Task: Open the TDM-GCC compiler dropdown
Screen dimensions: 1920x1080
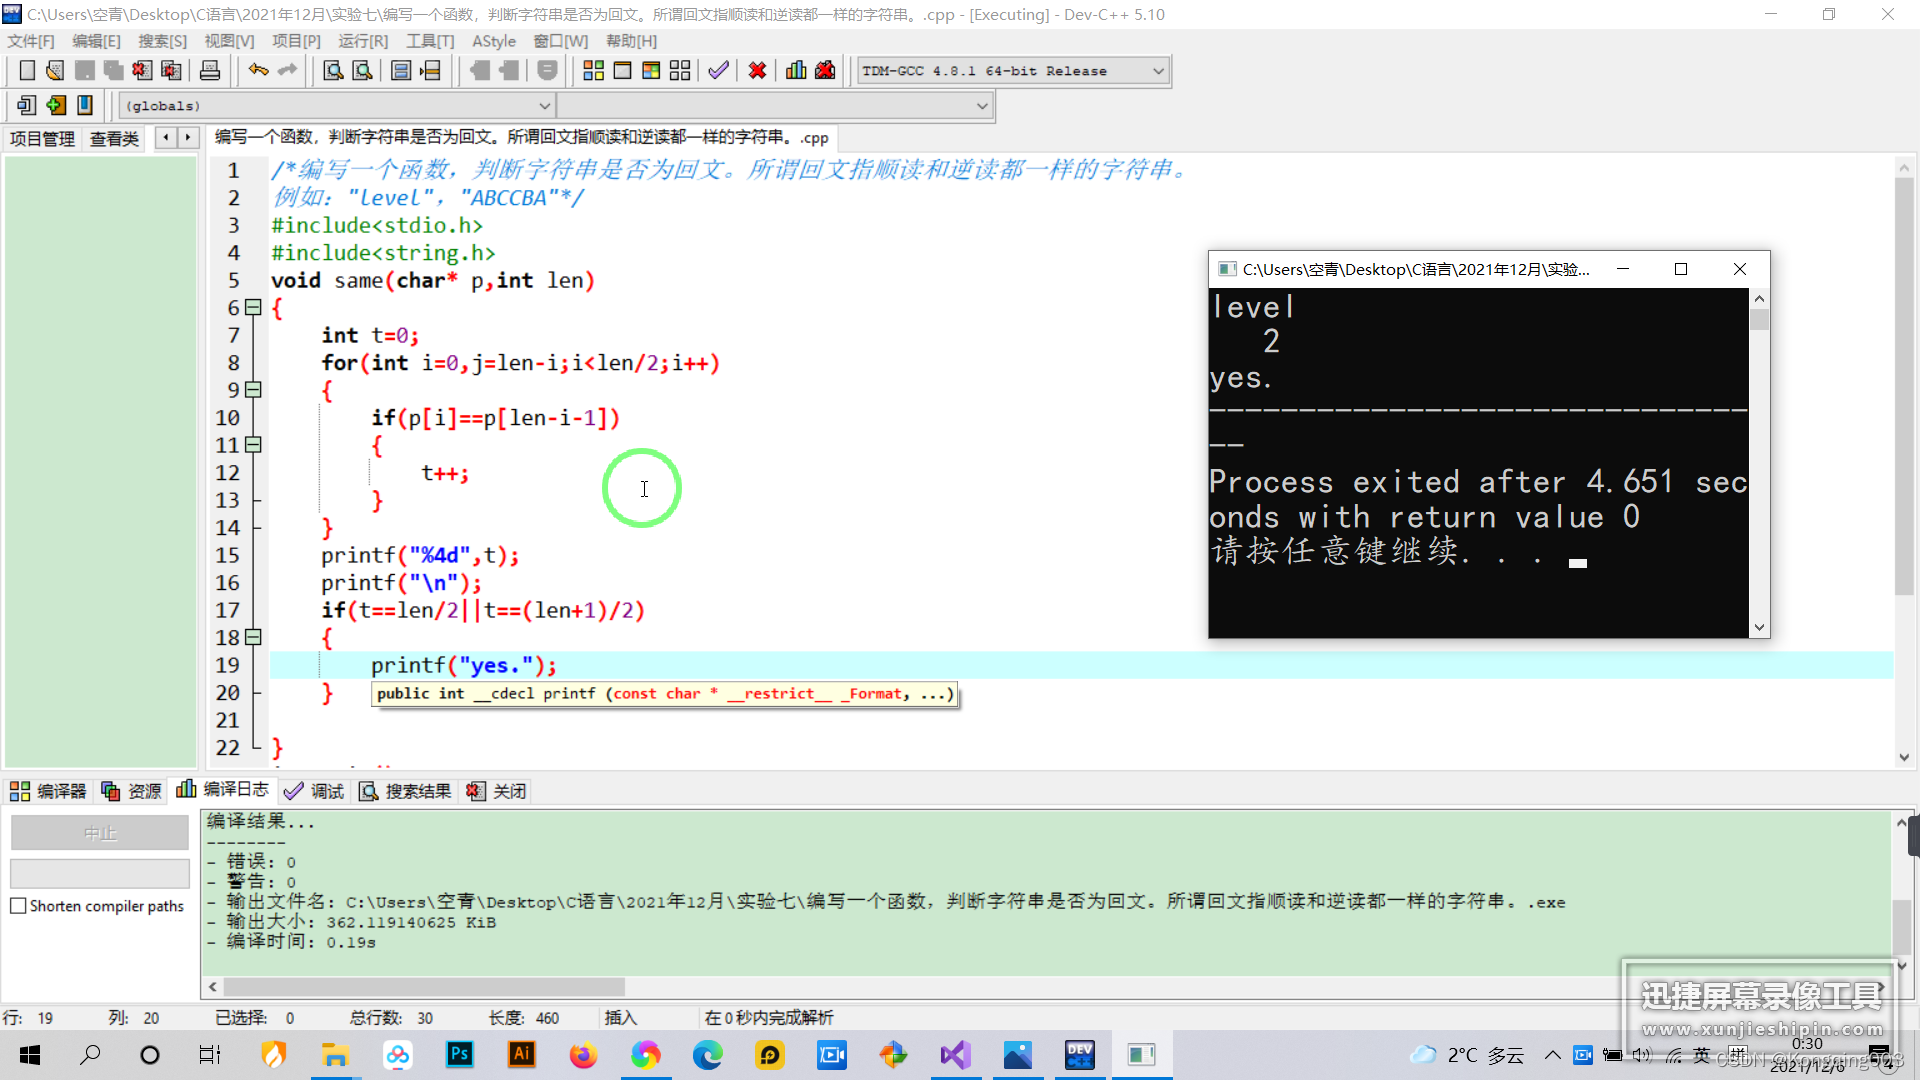Action: point(1158,71)
